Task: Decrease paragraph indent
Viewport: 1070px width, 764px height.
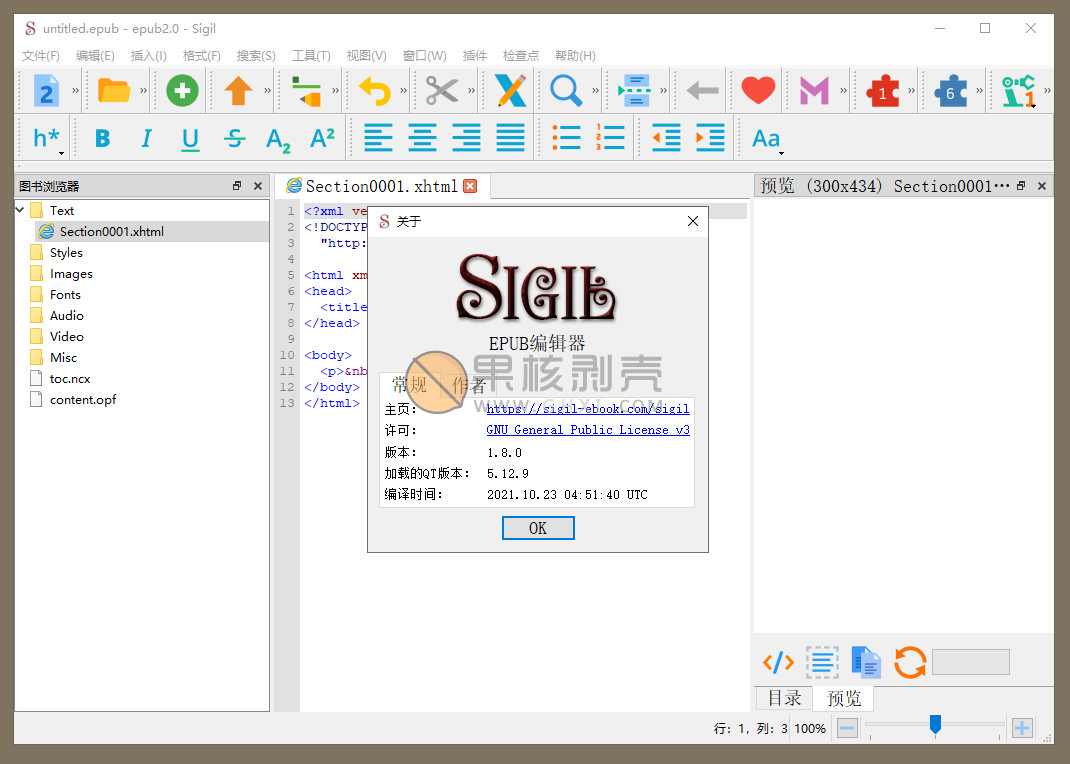Action: (x=666, y=138)
